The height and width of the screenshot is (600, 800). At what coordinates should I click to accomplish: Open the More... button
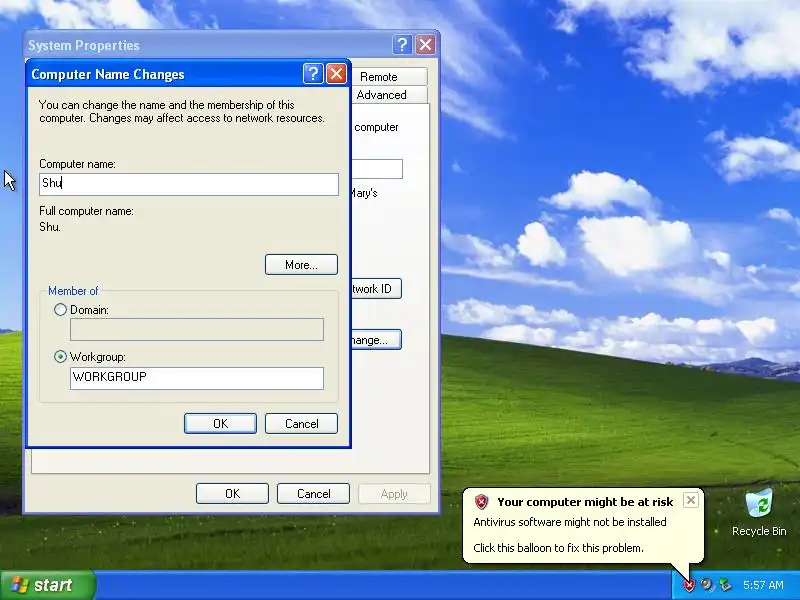coord(301,265)
